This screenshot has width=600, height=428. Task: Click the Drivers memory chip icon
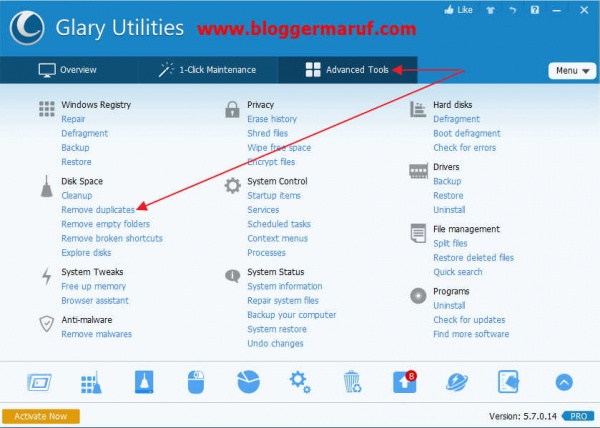tap(418, 171)
